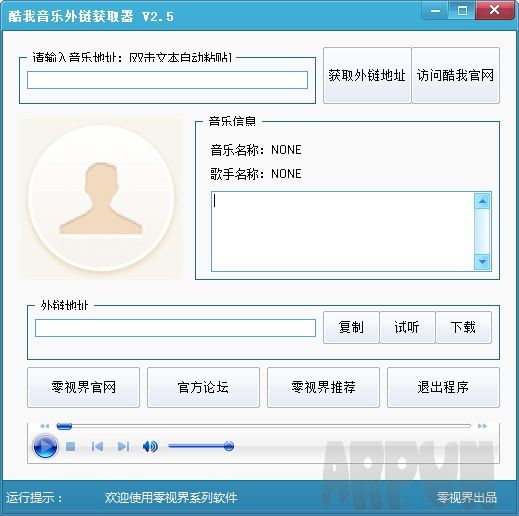
Task: Open the 零视界官网 button
Action: tap(83, 387)
